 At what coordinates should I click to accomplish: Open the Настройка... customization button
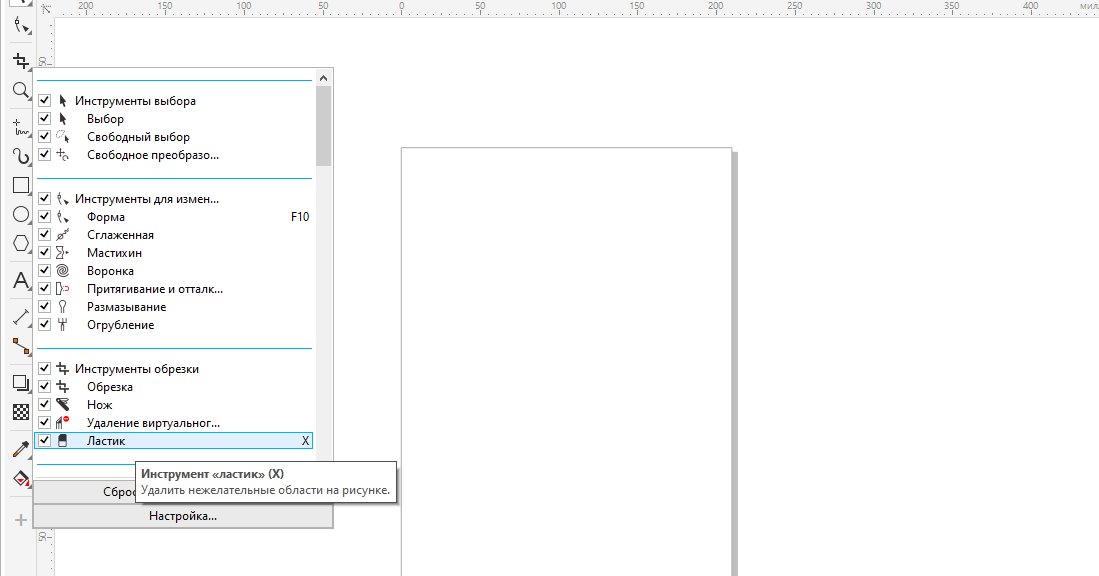(183, 516)
